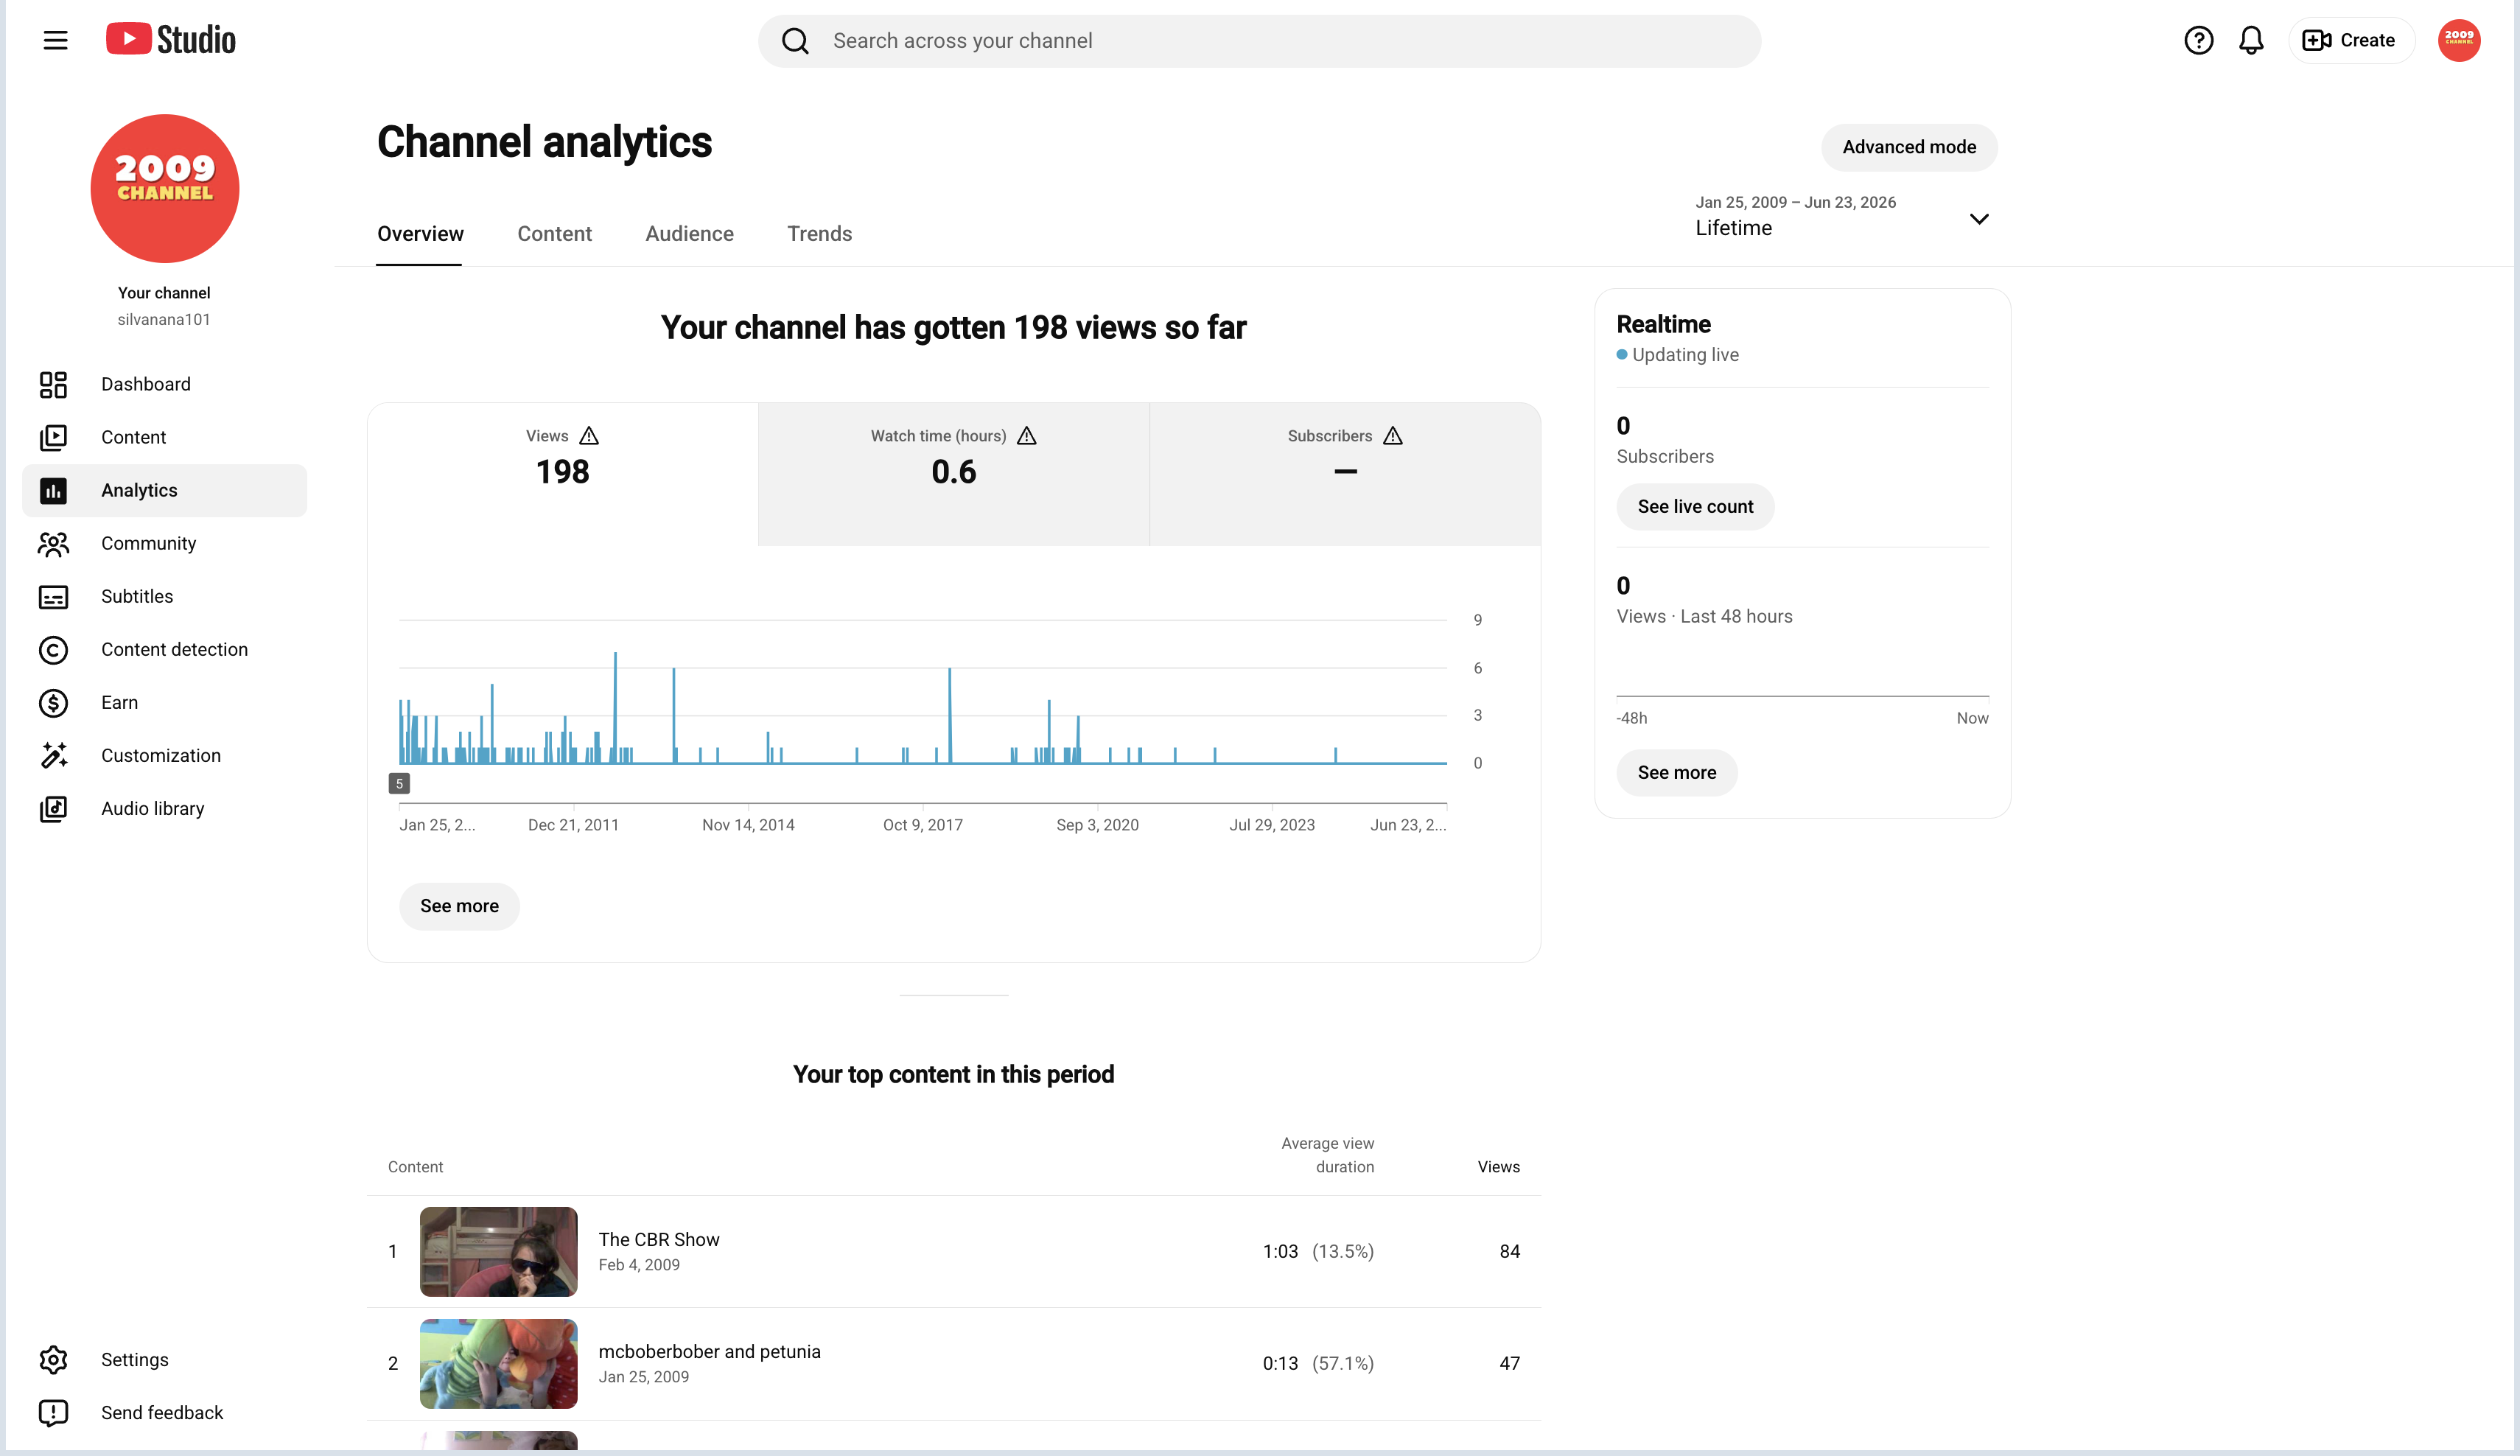
Task: Click the chart marker labeled 5
Action: [399, 783]
